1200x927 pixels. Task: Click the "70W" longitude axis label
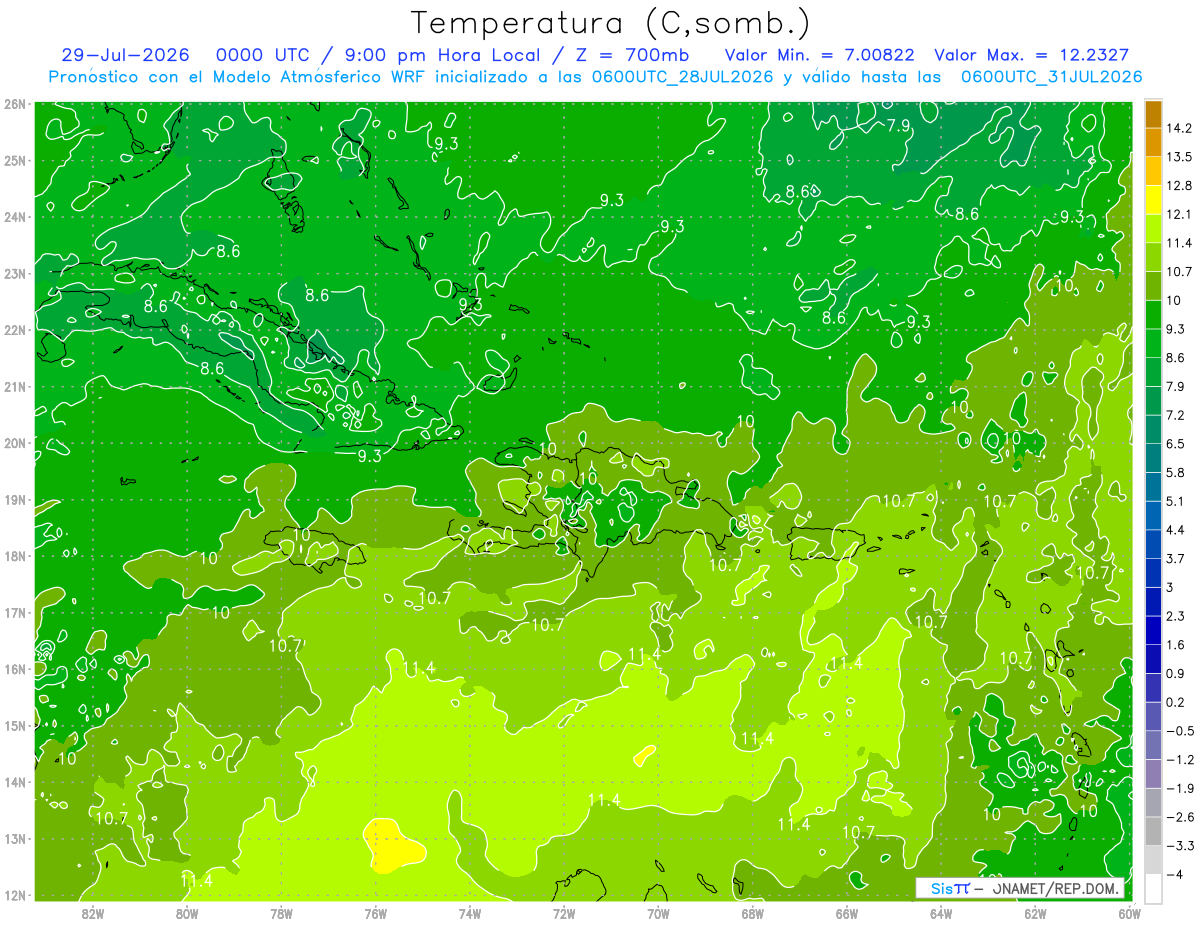pos(658,913)
